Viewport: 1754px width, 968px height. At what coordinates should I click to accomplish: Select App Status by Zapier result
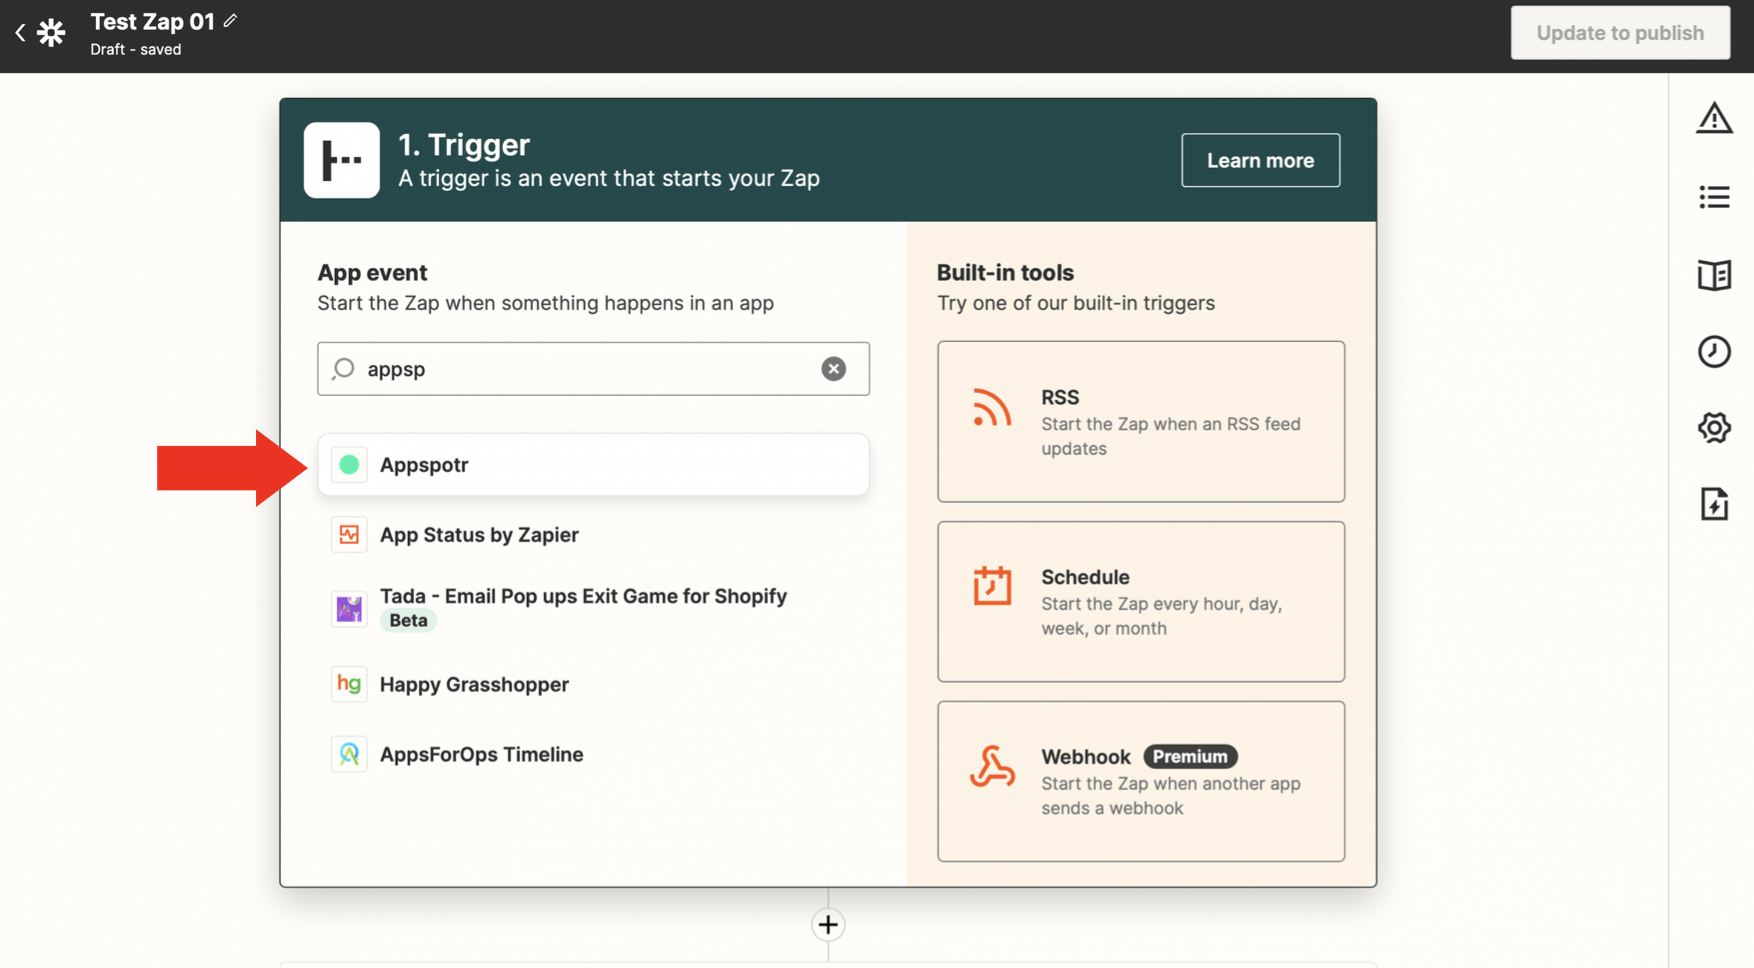click(x=593, y=535)
